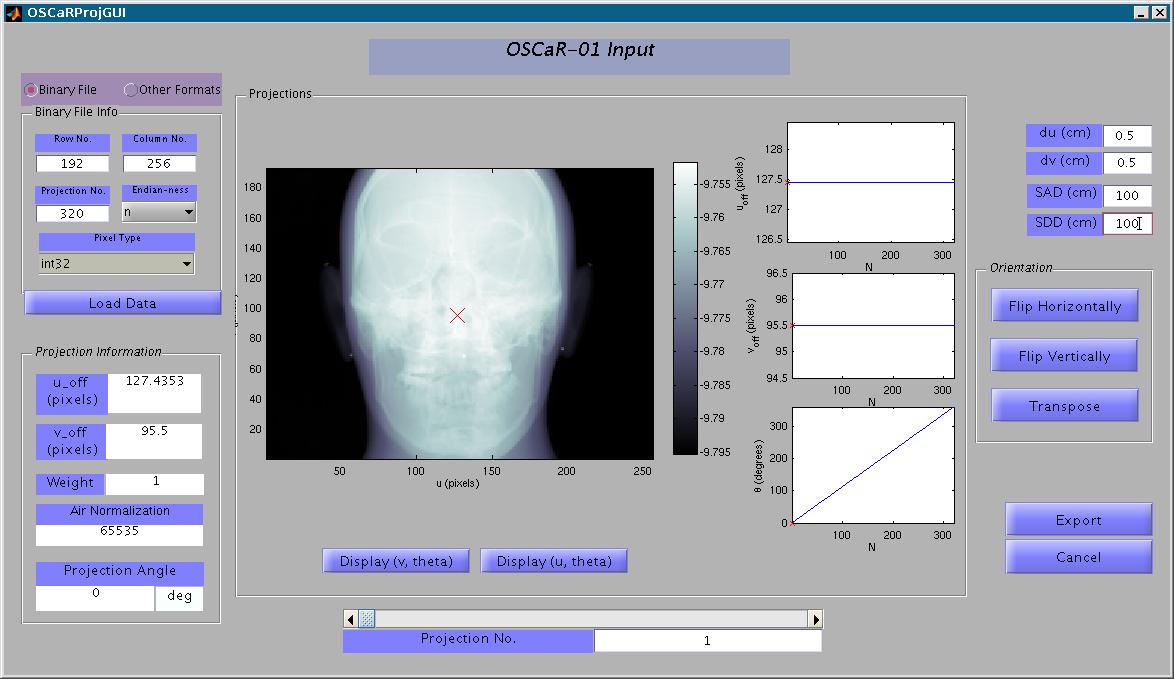
Task: Open the Endian-ness dropdown
Action: pyautogui.click(x=159, y=213)
